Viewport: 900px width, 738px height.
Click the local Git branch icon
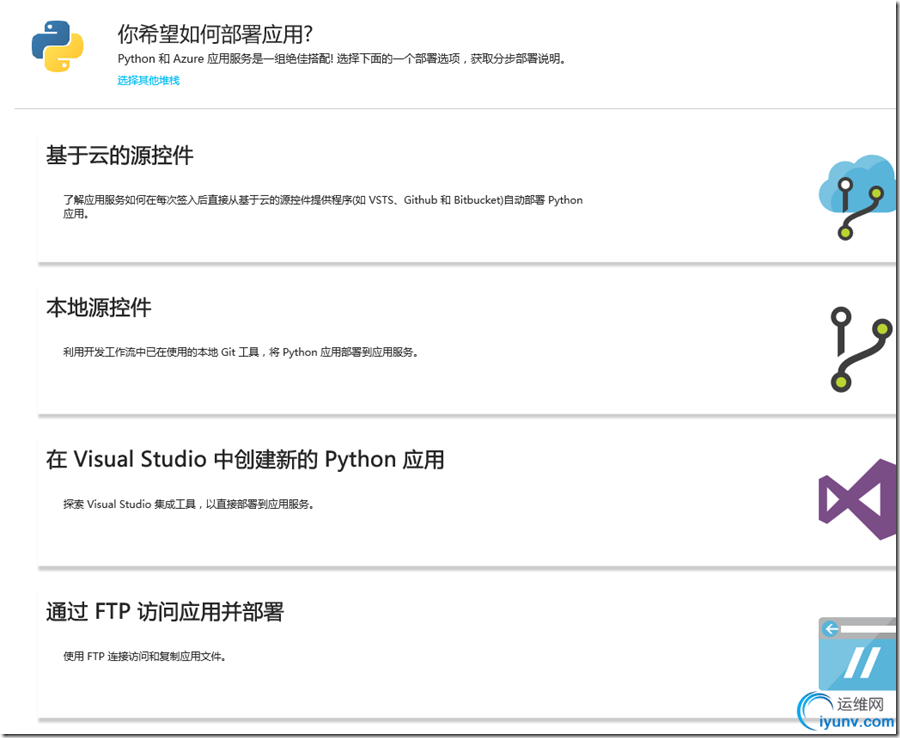pyautogui.click(x=861, y=350)
